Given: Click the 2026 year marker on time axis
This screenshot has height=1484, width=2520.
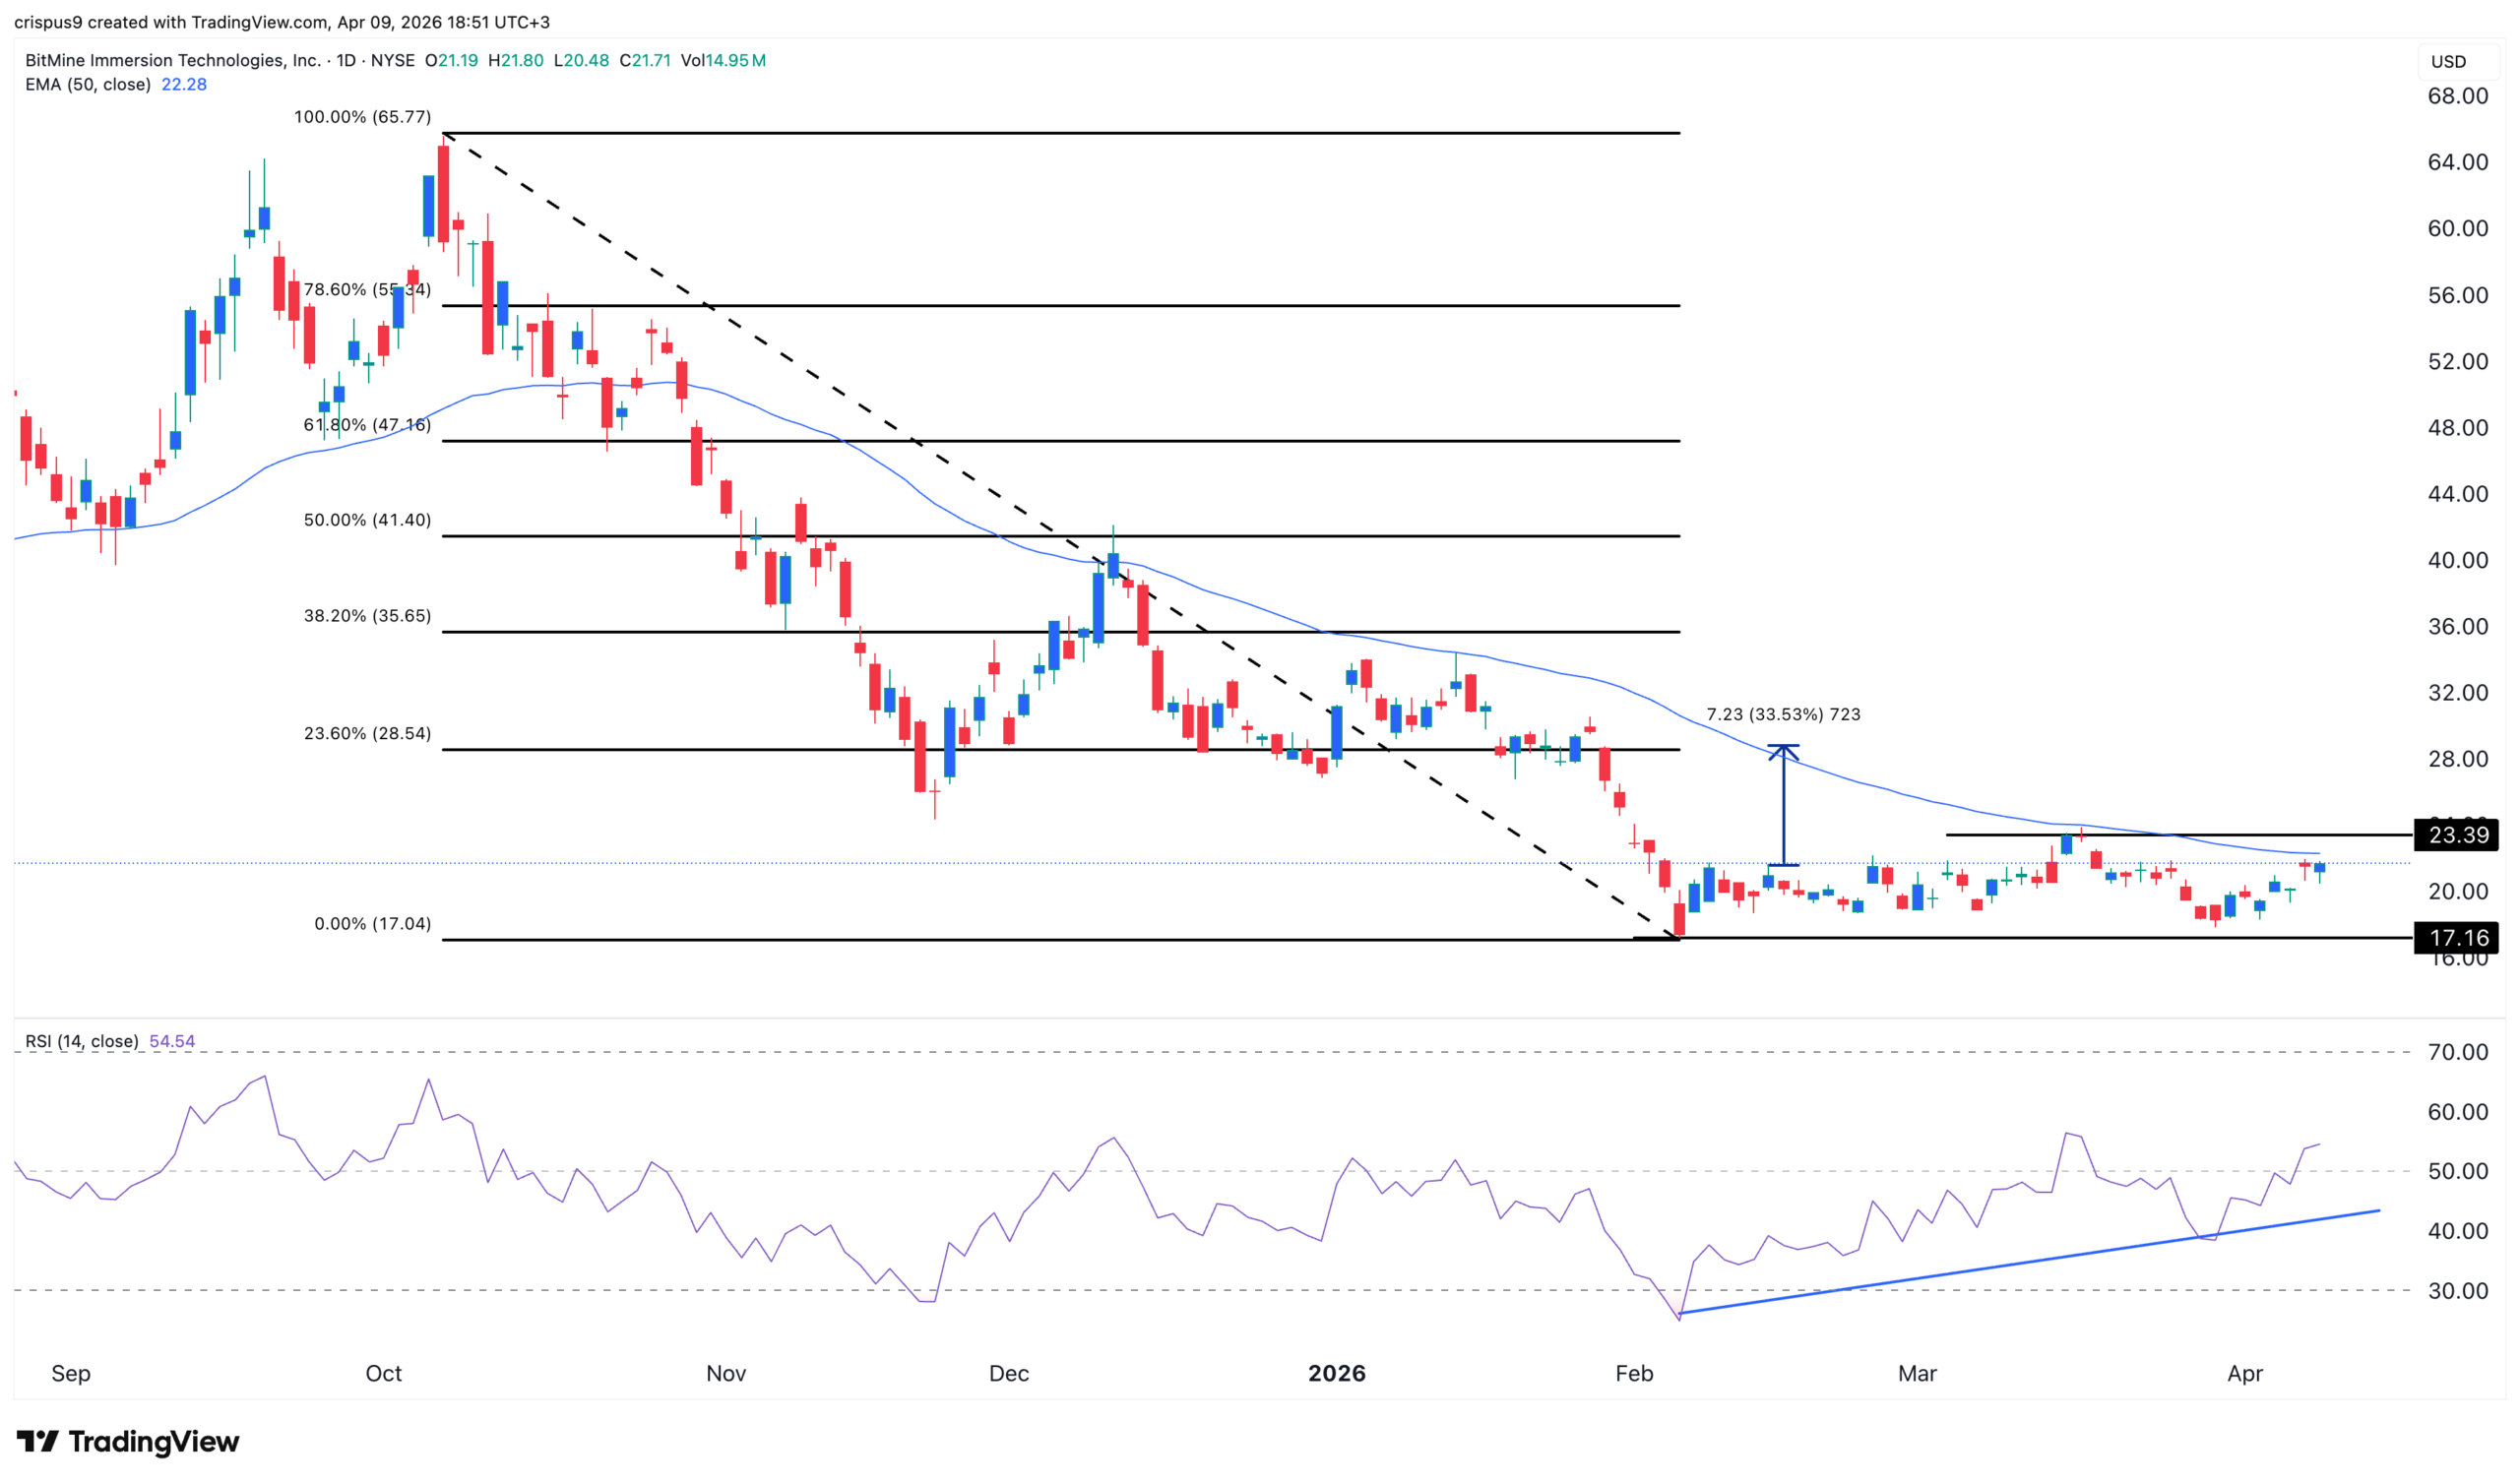Looking at the screenshot, I should [x=1336, y=1373].
